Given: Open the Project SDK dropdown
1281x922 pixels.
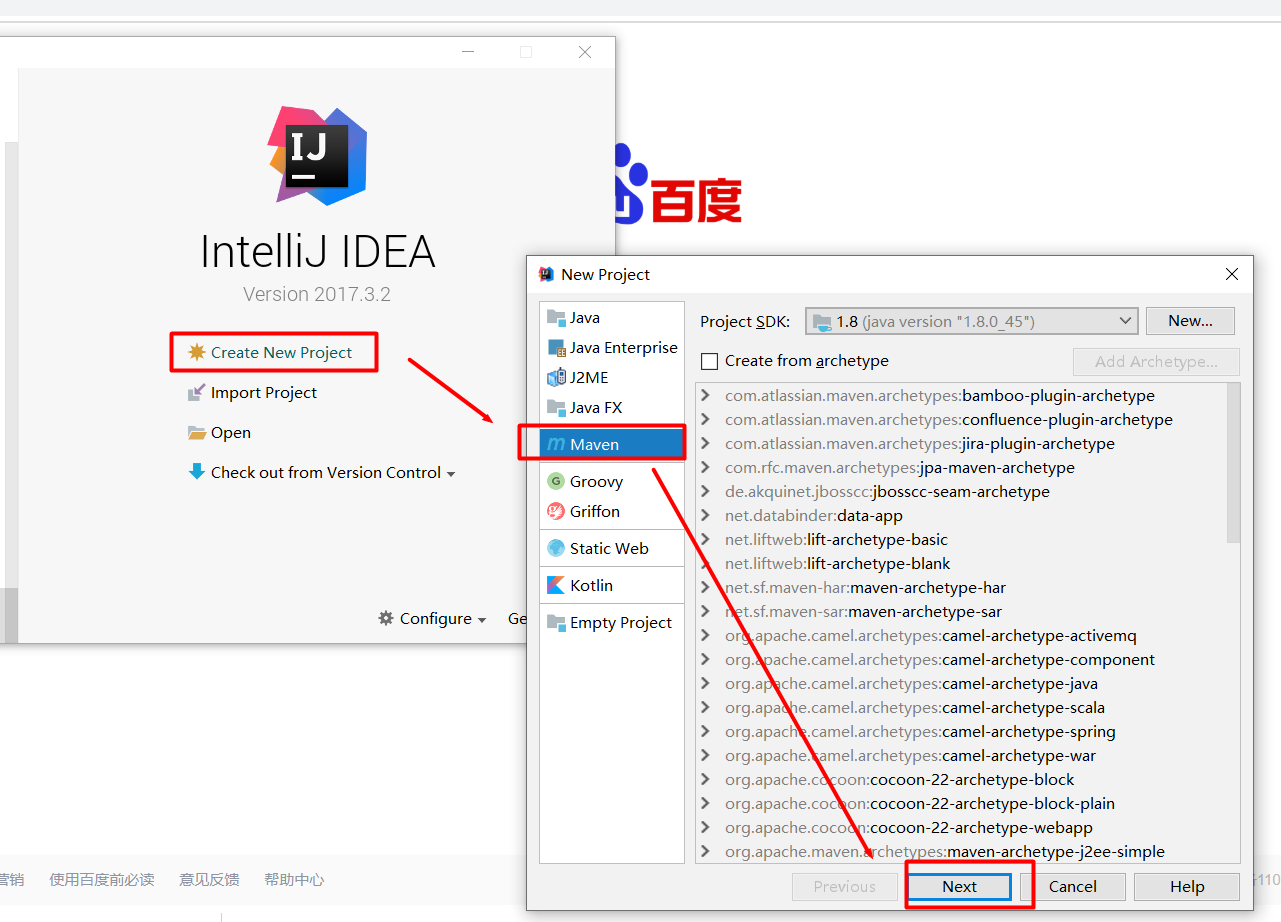Looking at the screenshot, I should coord(1126,321).
